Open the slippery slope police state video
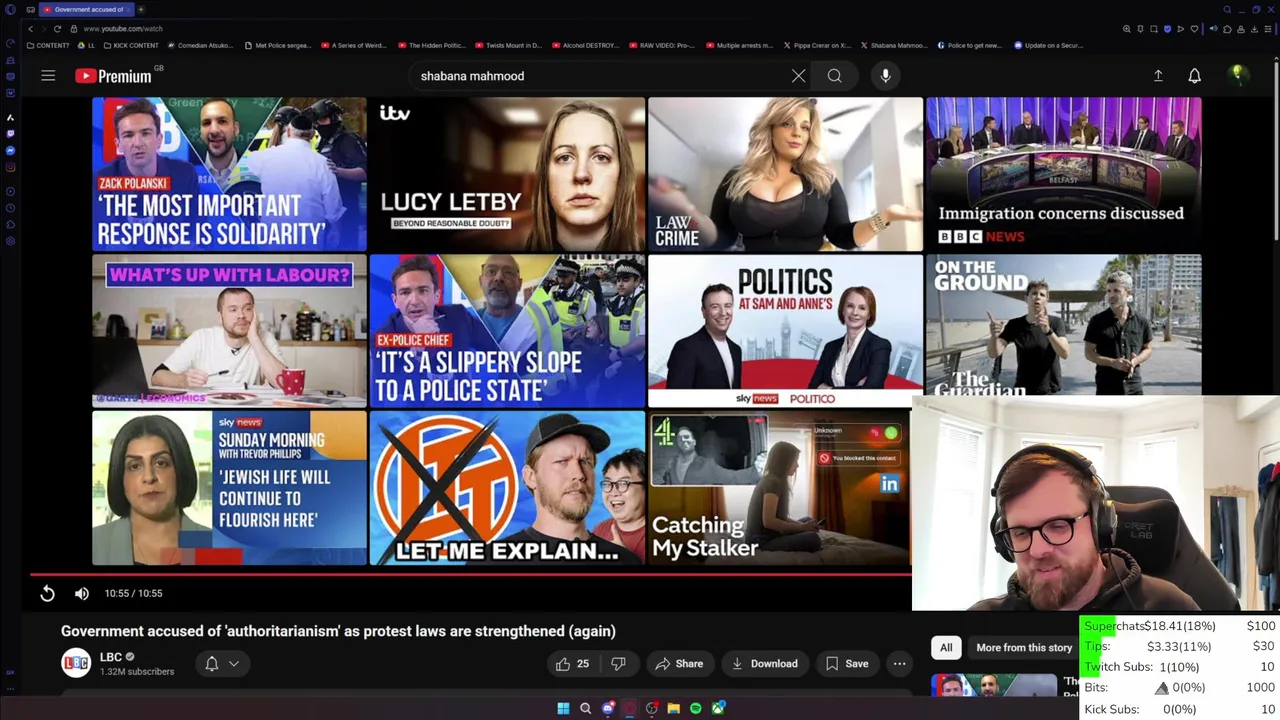This screenshot has height=720, width=1280. point(507,331)
